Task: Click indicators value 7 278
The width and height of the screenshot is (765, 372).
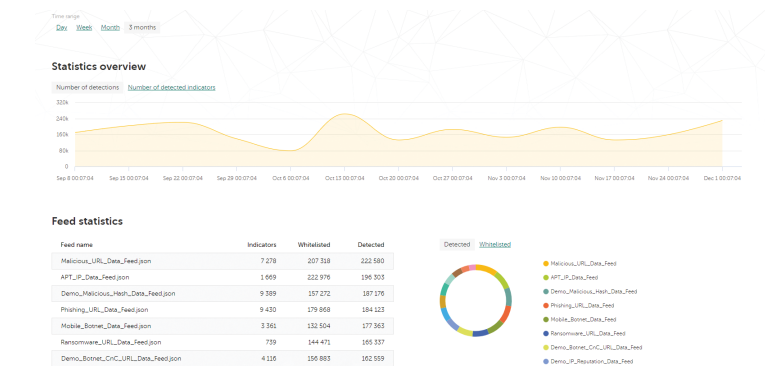Action: [268, 261]
